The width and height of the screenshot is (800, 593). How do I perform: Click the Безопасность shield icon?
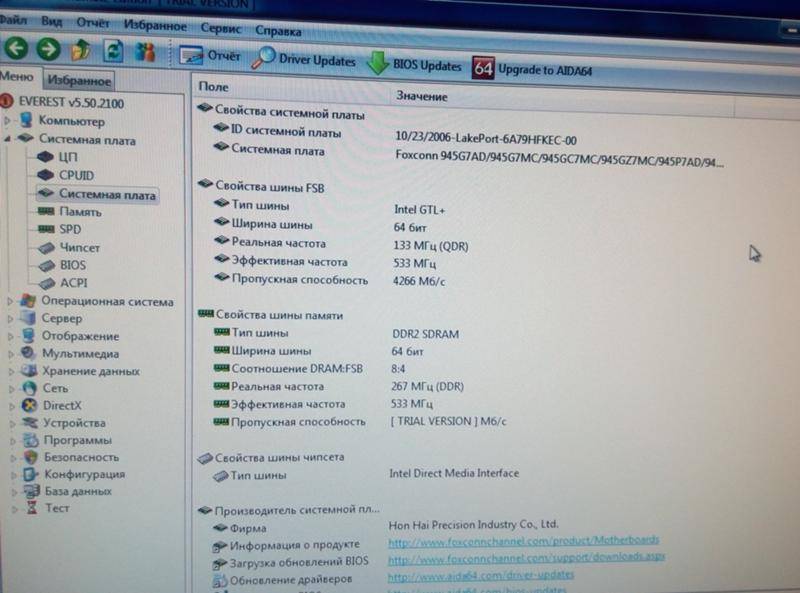[x=31, y=457]
